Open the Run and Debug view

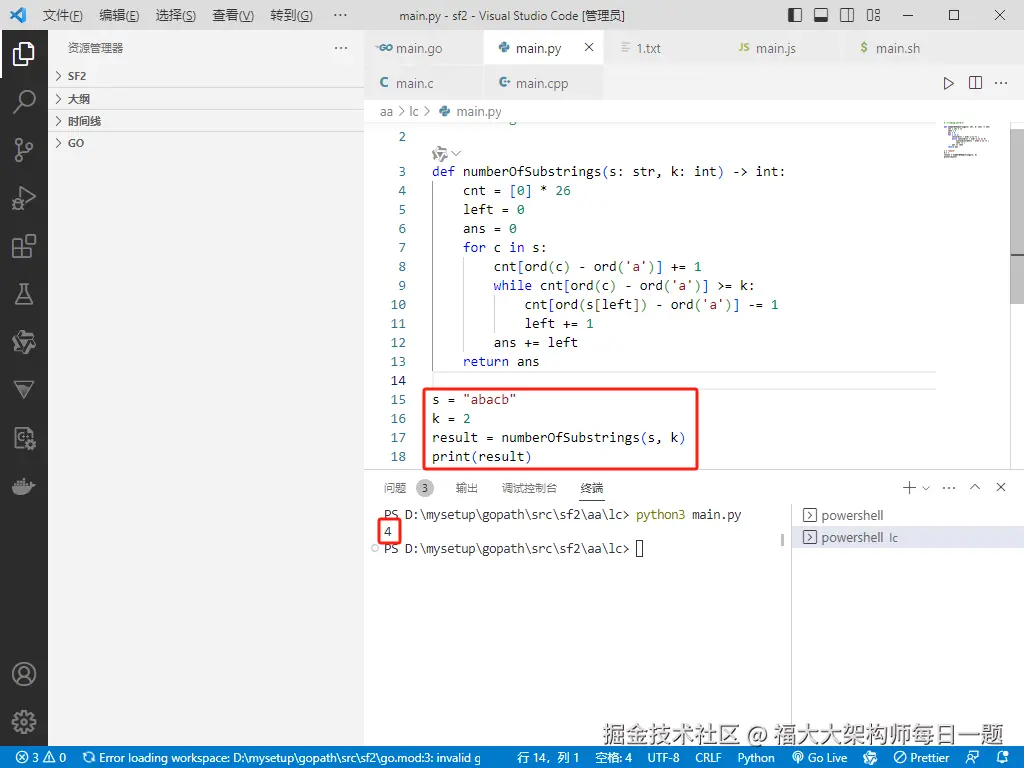(24, 198)
